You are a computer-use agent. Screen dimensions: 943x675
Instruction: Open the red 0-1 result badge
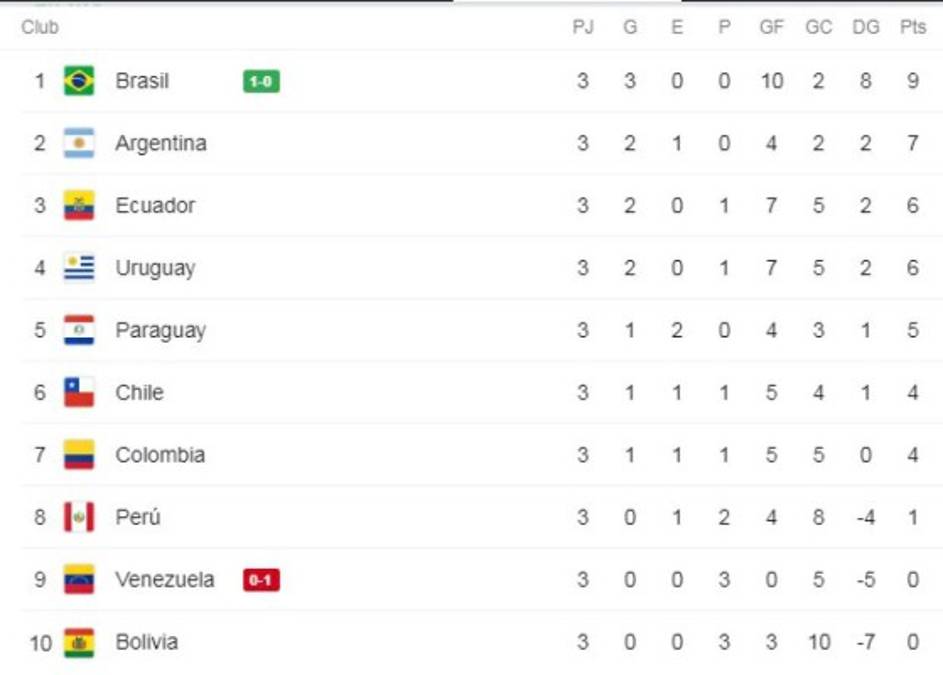(x=261, y=580)
